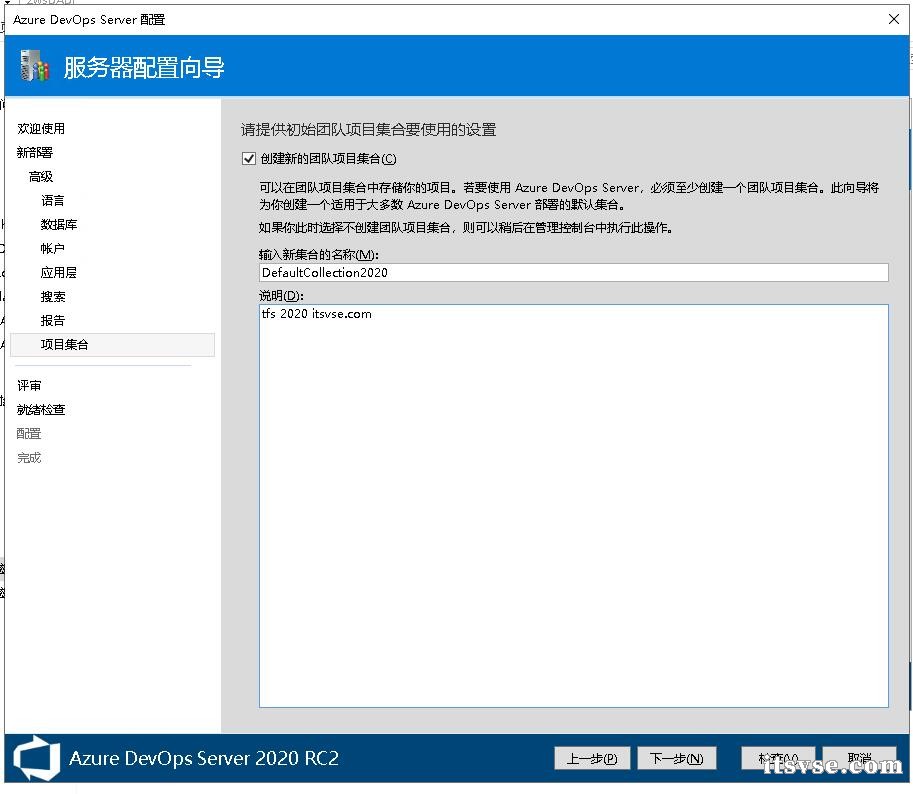
Task: Click the 如果你此时选择不创建团队项目集合 paragraph
Action: 466,228
